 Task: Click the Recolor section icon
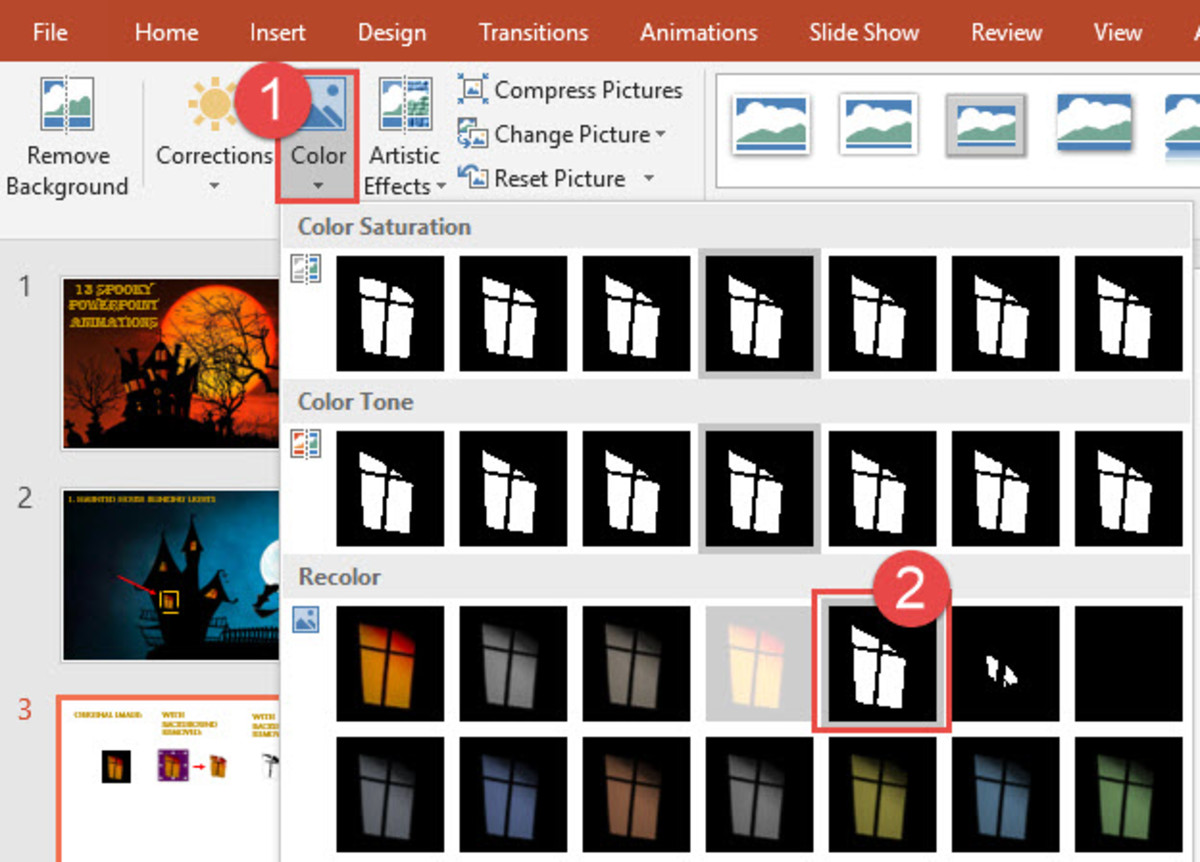click(306, 620)
